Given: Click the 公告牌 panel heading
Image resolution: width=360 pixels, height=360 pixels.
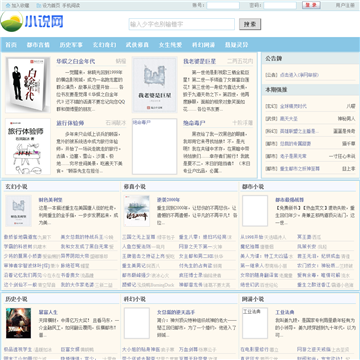Looking at the screenshot, I should coord(274,59).
